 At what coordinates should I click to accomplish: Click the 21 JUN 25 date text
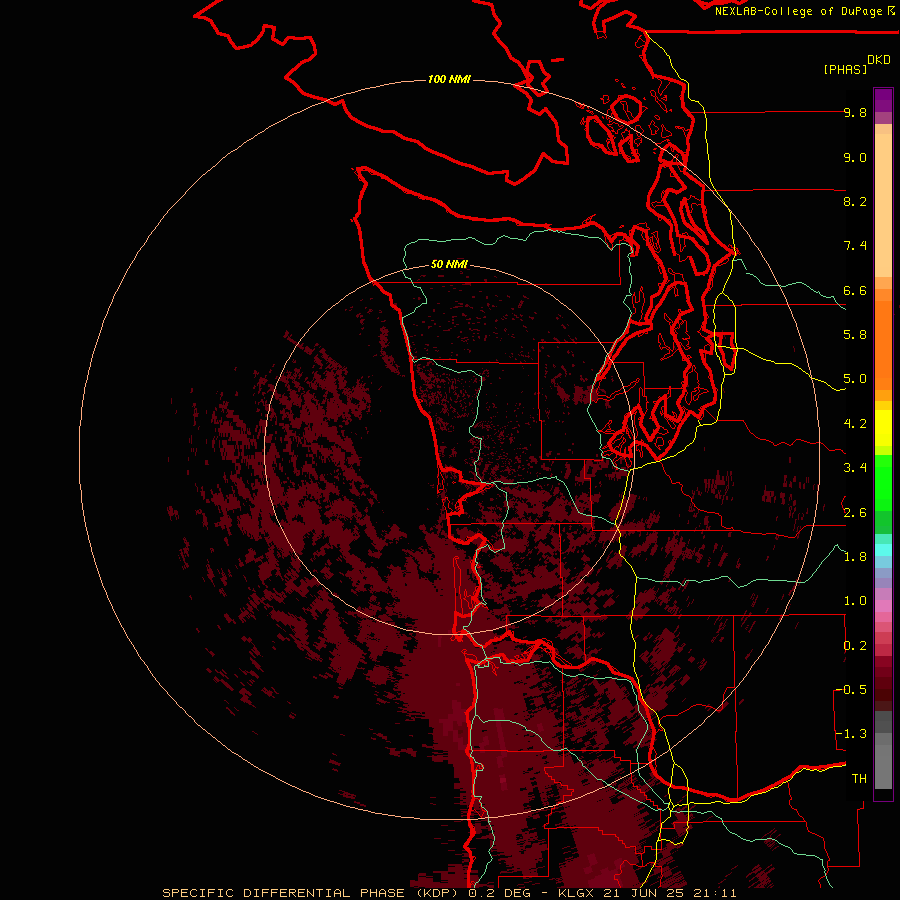645,893
